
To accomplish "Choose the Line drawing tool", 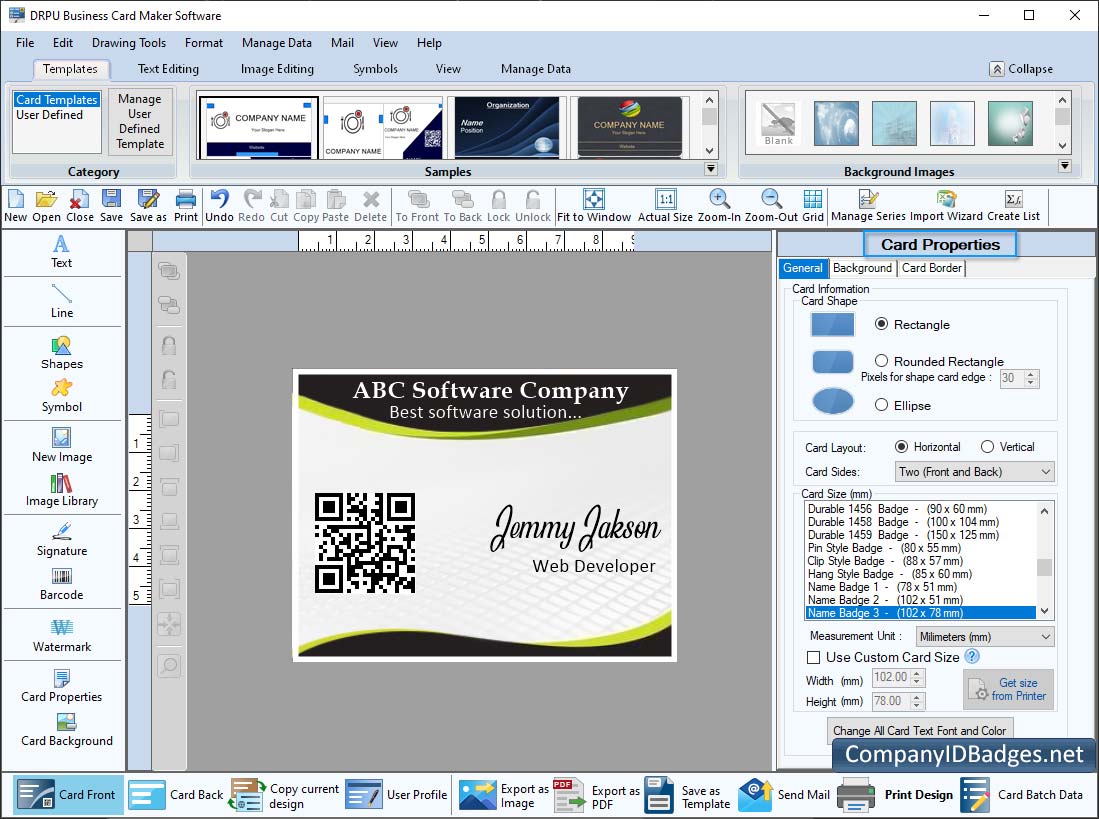I will 61,301.
